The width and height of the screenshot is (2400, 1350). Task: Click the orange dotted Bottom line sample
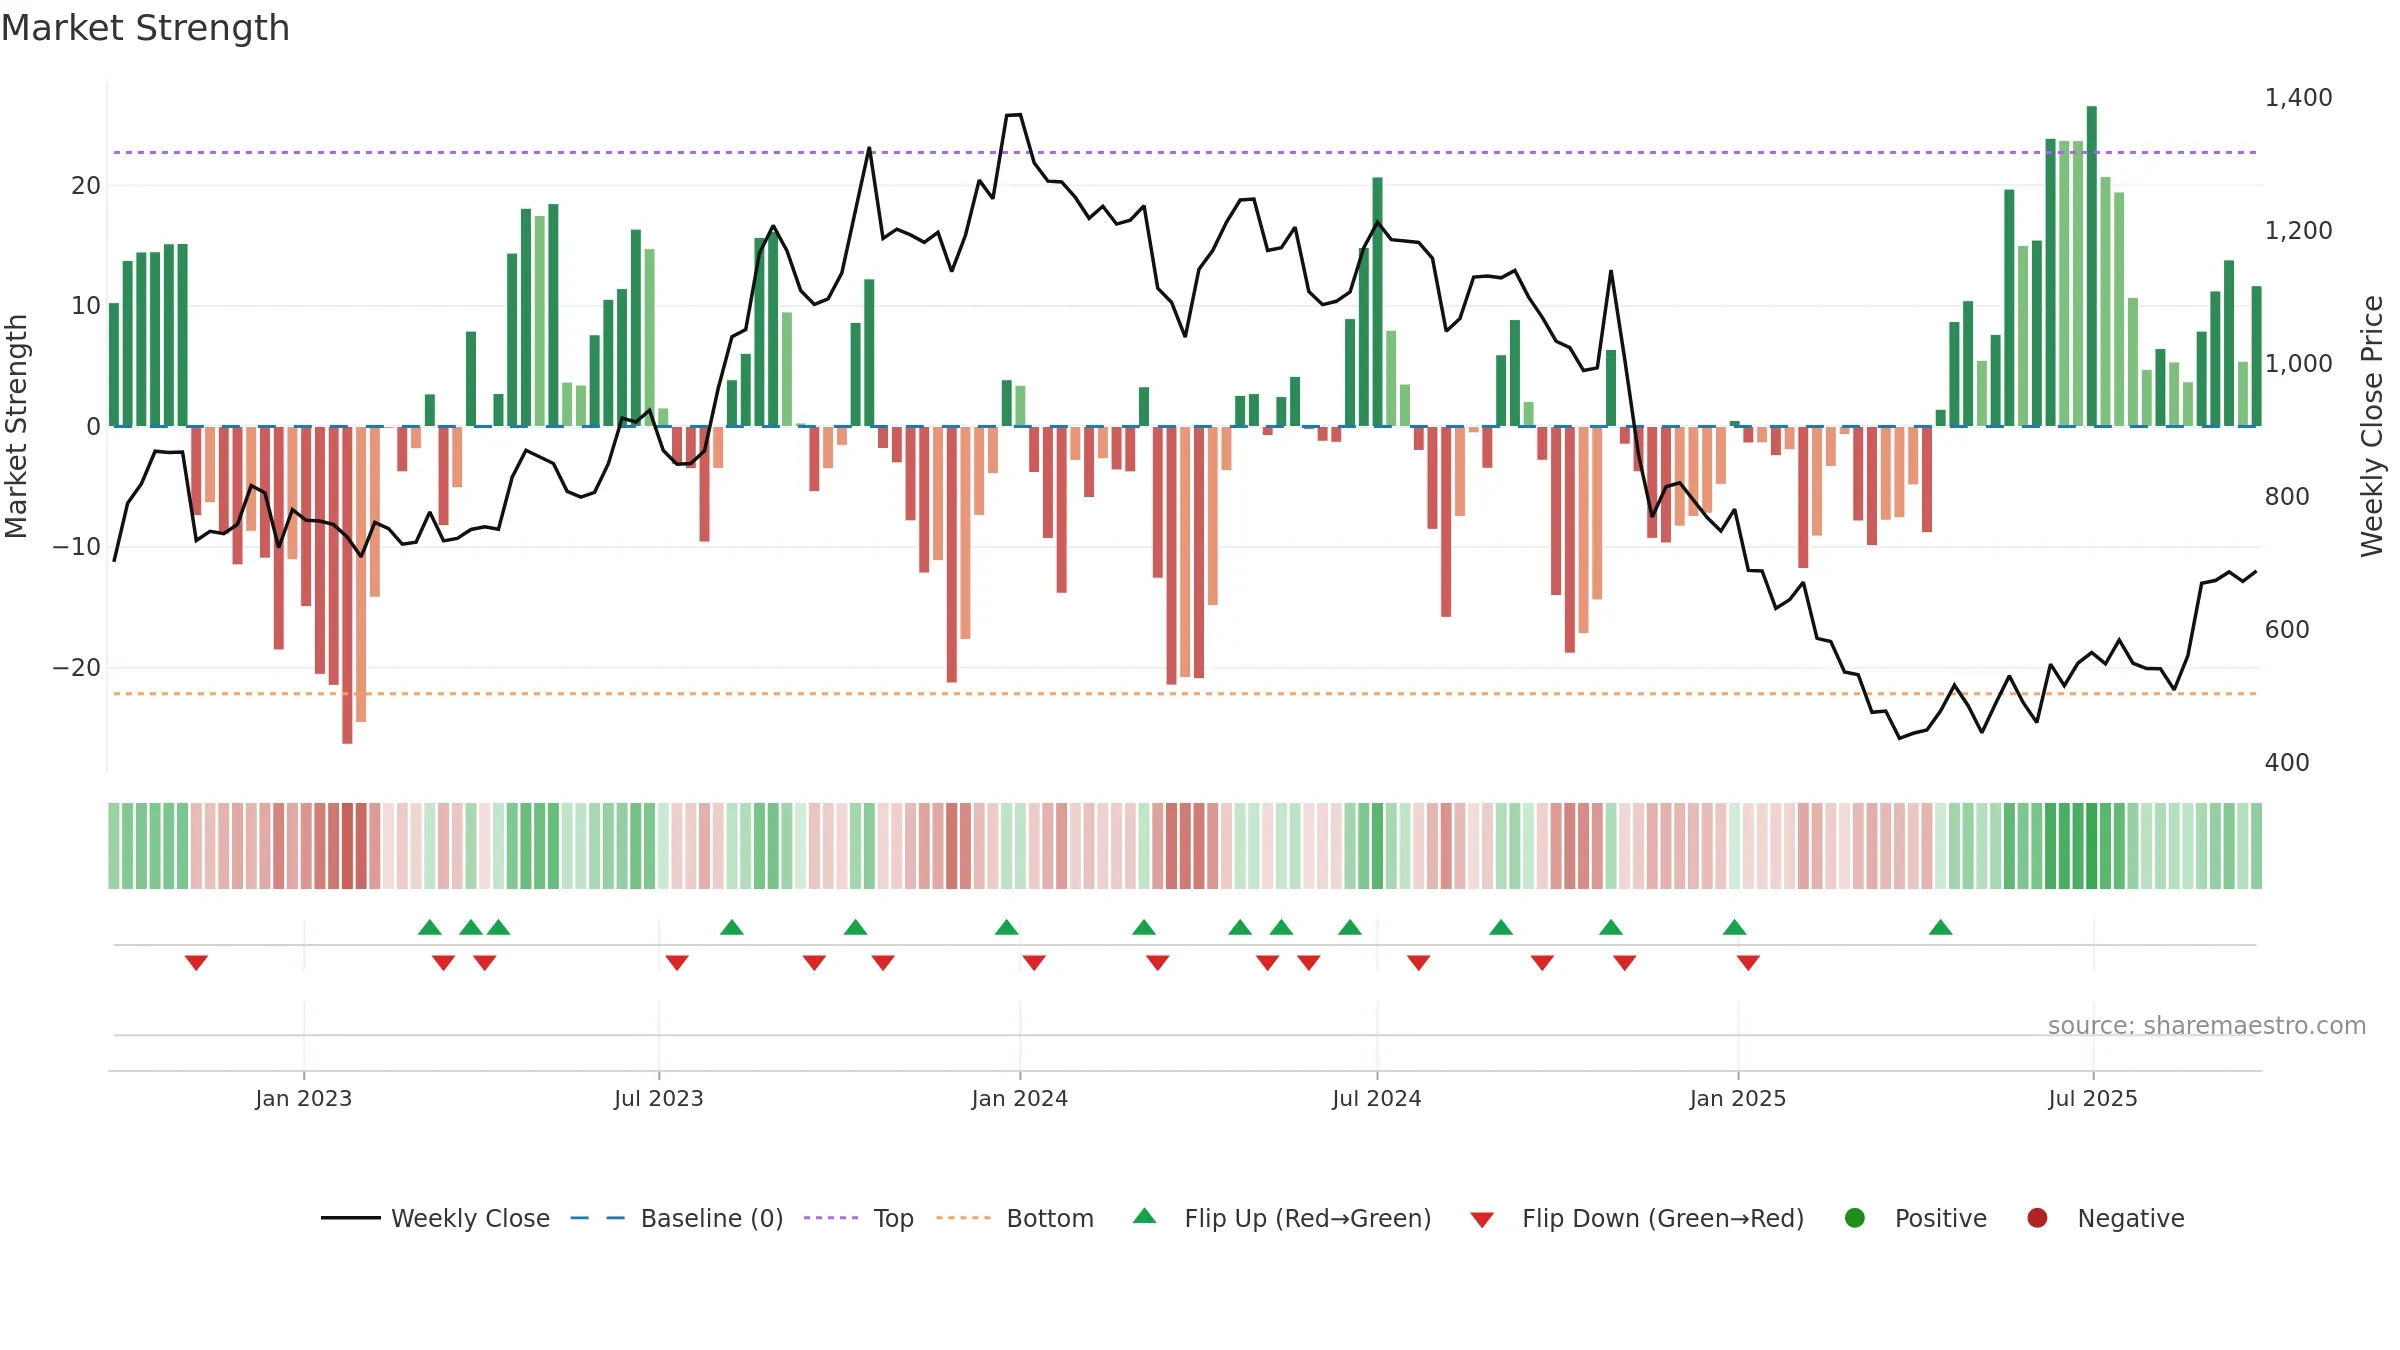[963, 1218]
